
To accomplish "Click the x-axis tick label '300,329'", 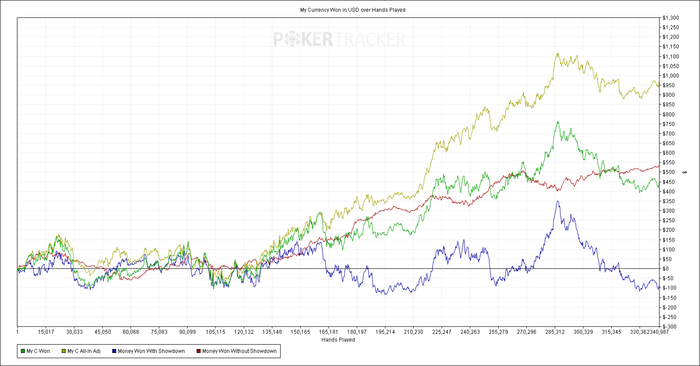I will pos(583,332).
